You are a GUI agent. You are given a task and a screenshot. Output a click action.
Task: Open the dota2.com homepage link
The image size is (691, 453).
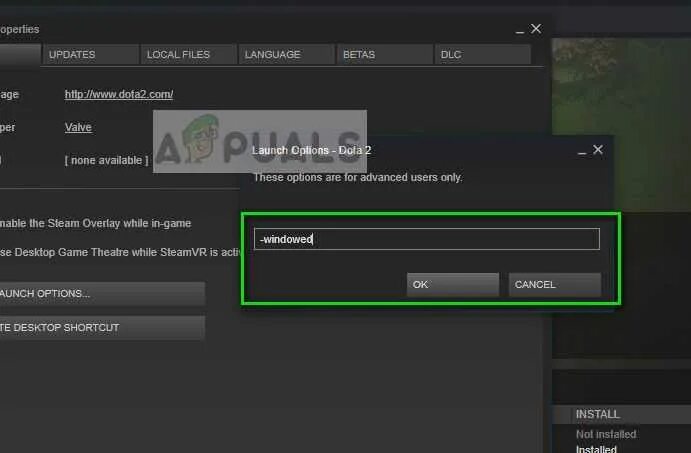[x=119, y=94]
